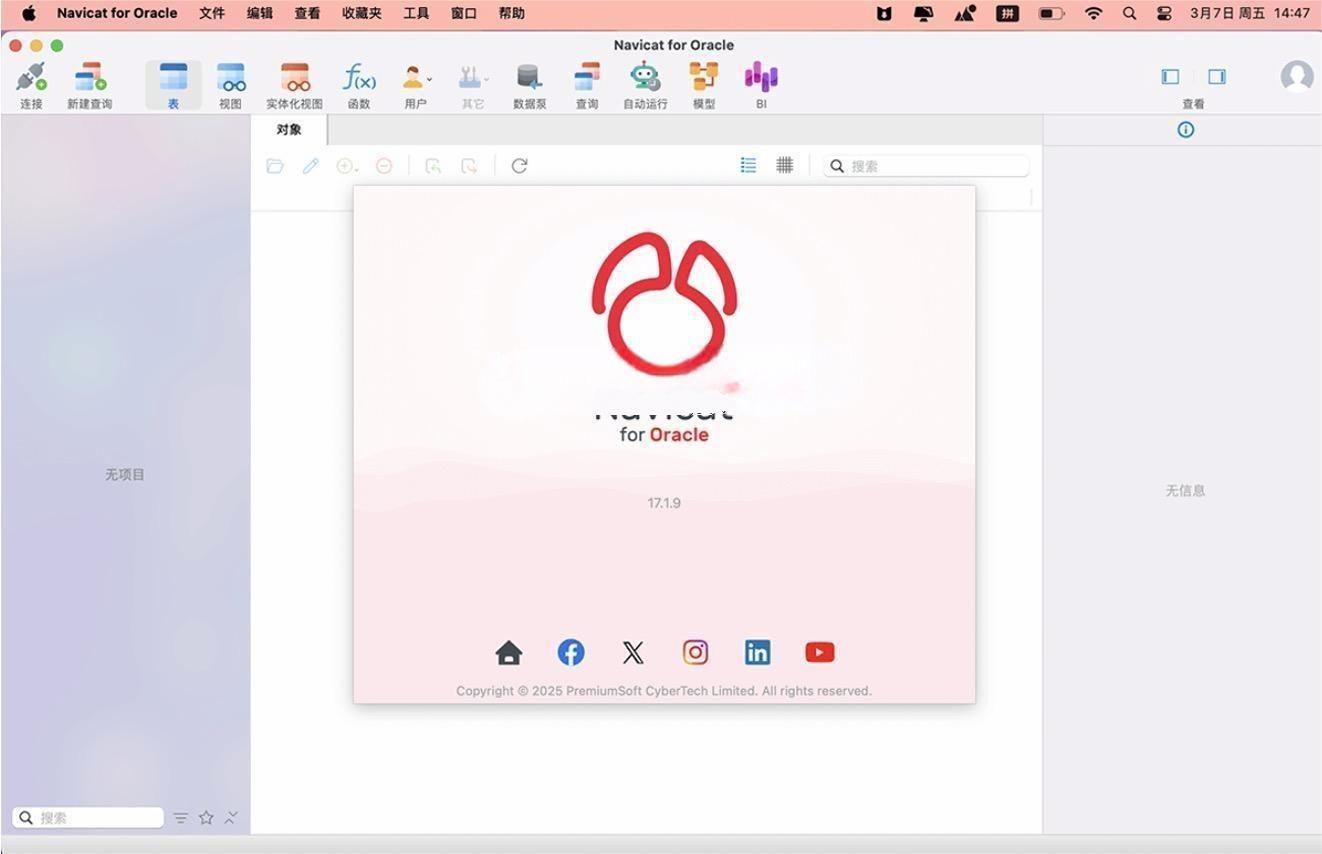1322x854 pixels.
Task: Switch to the Objects (对象) tab
Action: (x=289, y=129)
